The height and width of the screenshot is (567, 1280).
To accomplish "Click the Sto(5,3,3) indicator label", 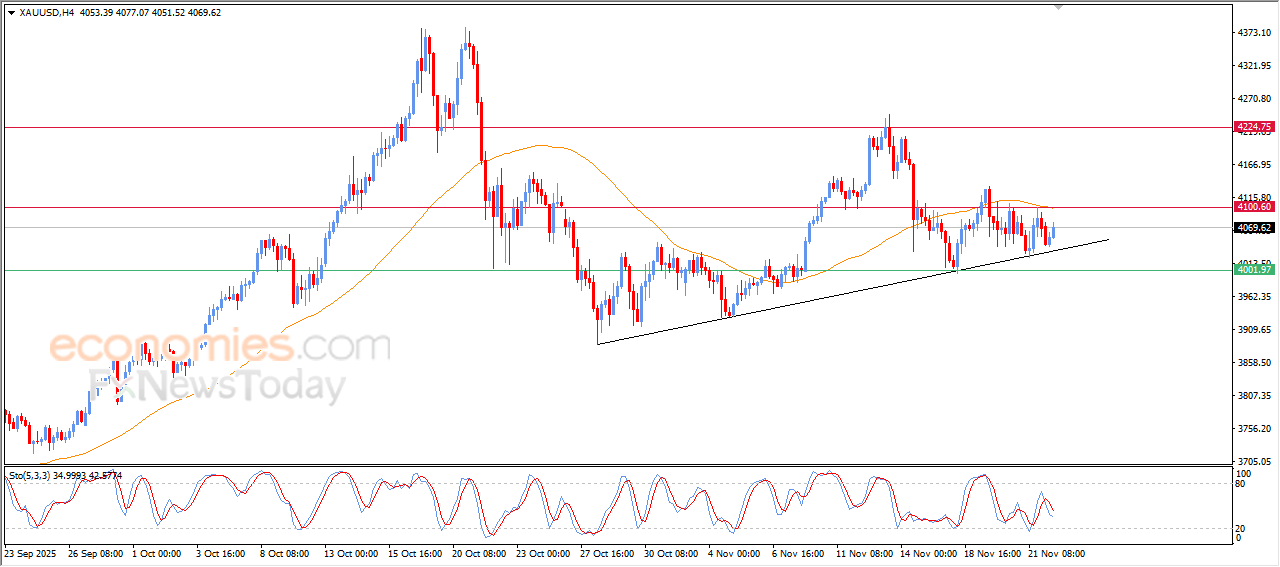I will click(31, 475).
